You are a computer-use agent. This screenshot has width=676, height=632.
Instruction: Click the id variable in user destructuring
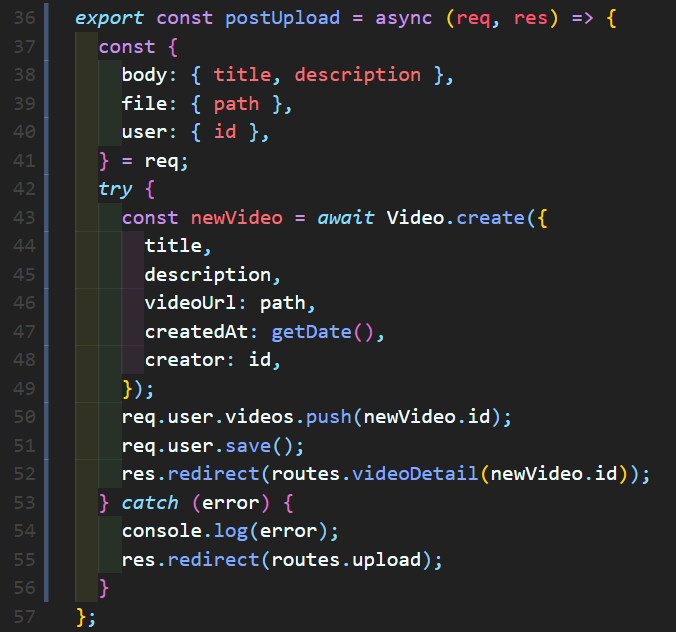coord(225,132)
